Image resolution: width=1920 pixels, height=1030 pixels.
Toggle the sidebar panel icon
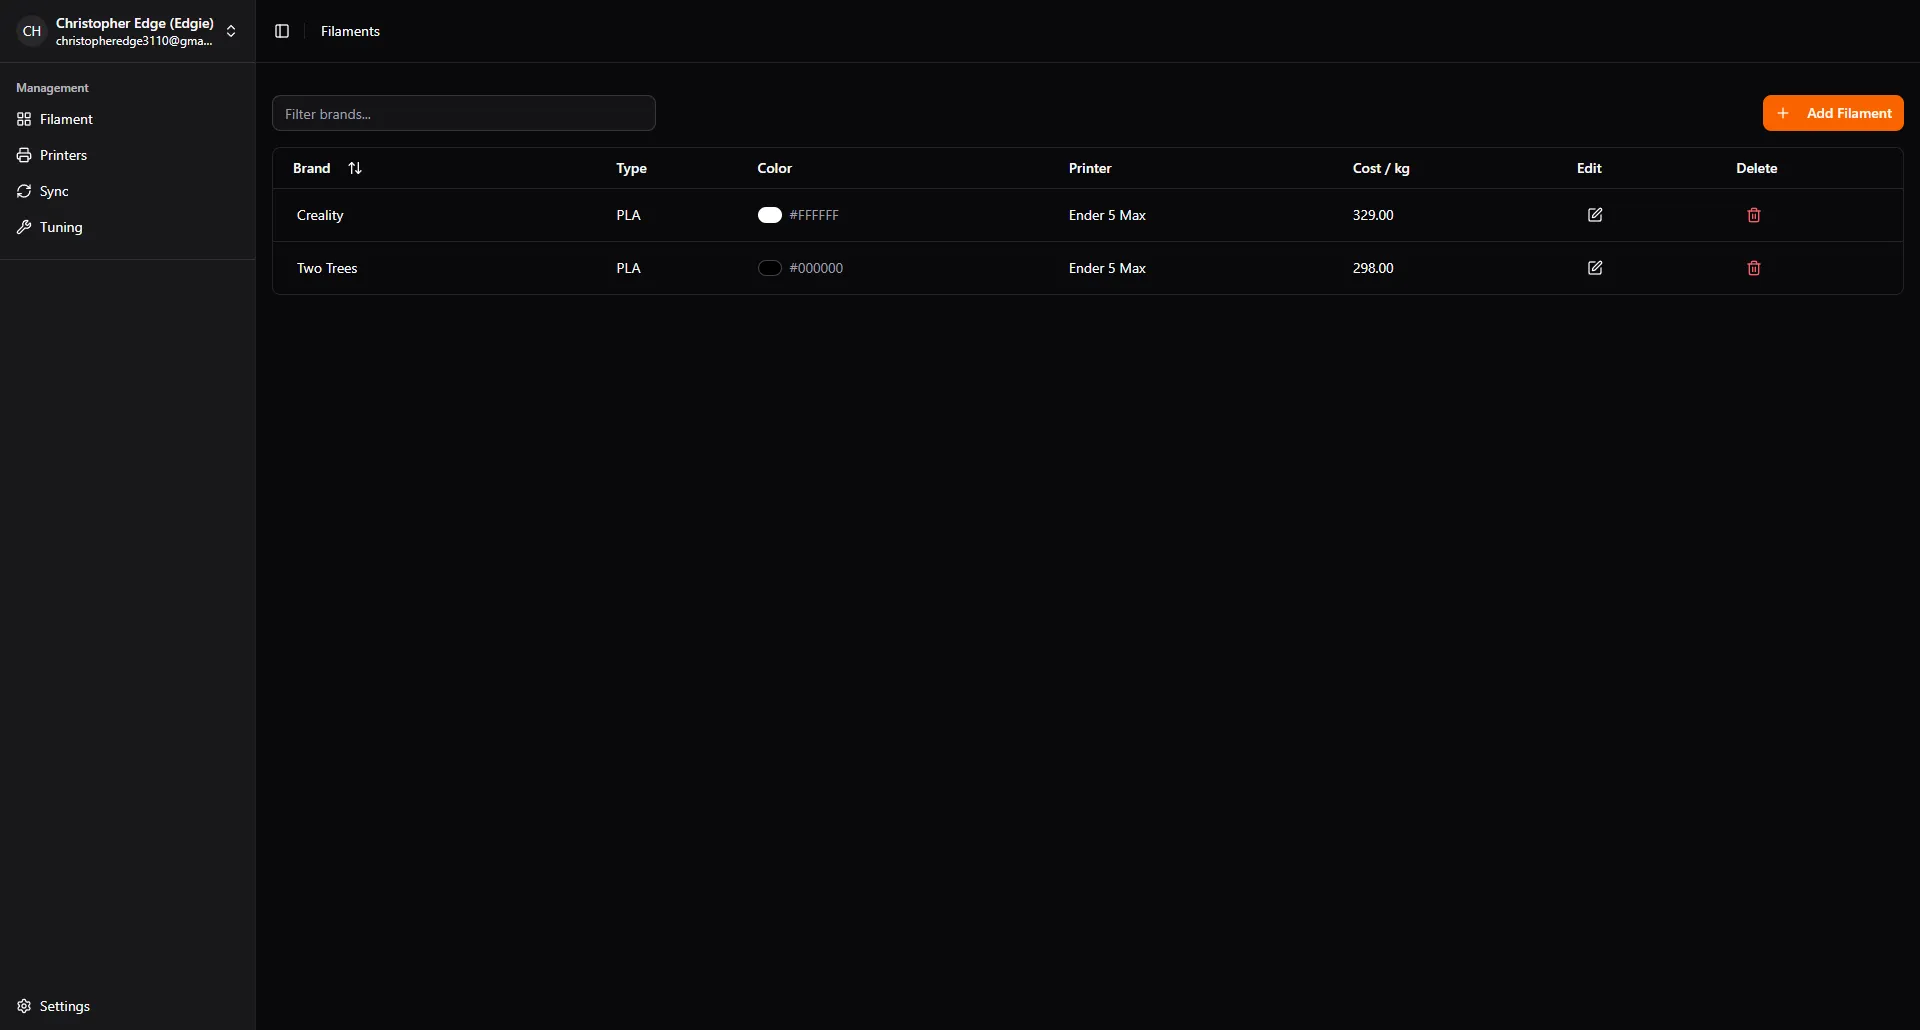coord(282,31)
